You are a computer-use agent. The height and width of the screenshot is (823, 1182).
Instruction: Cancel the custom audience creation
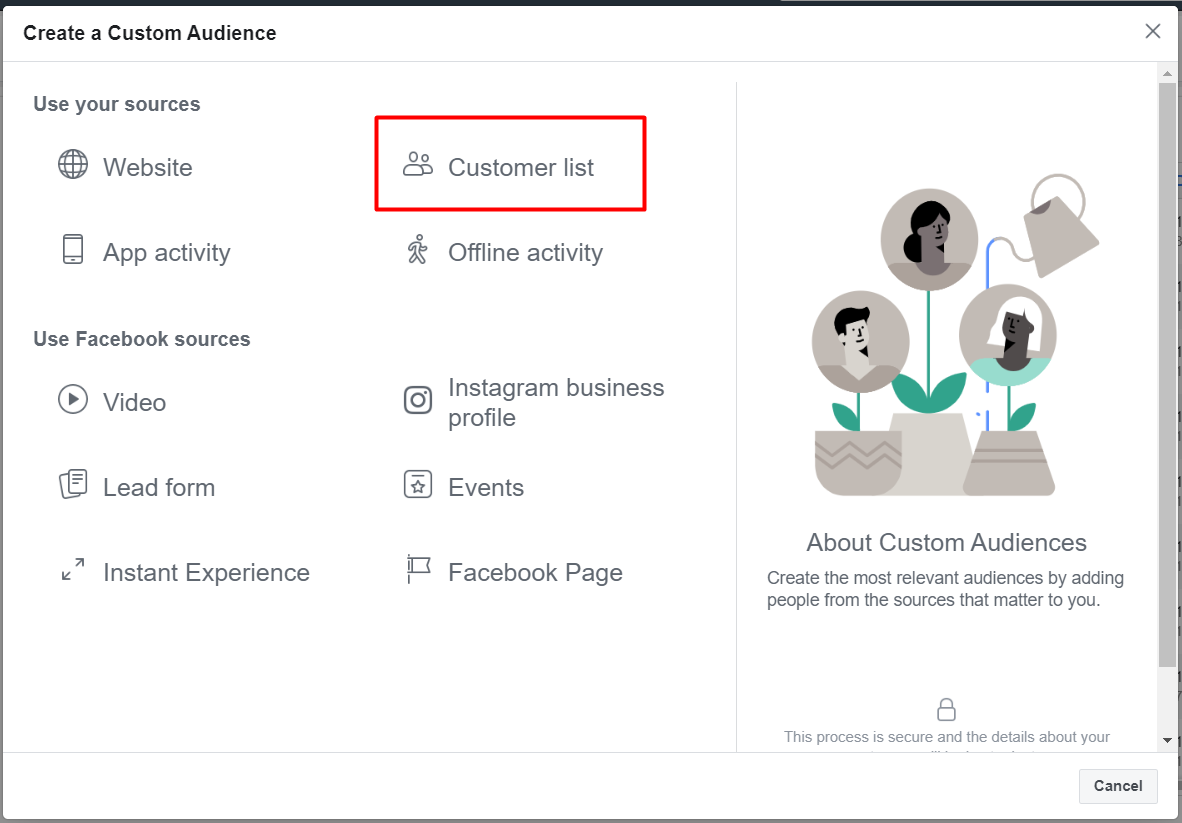click(1118, 786)
